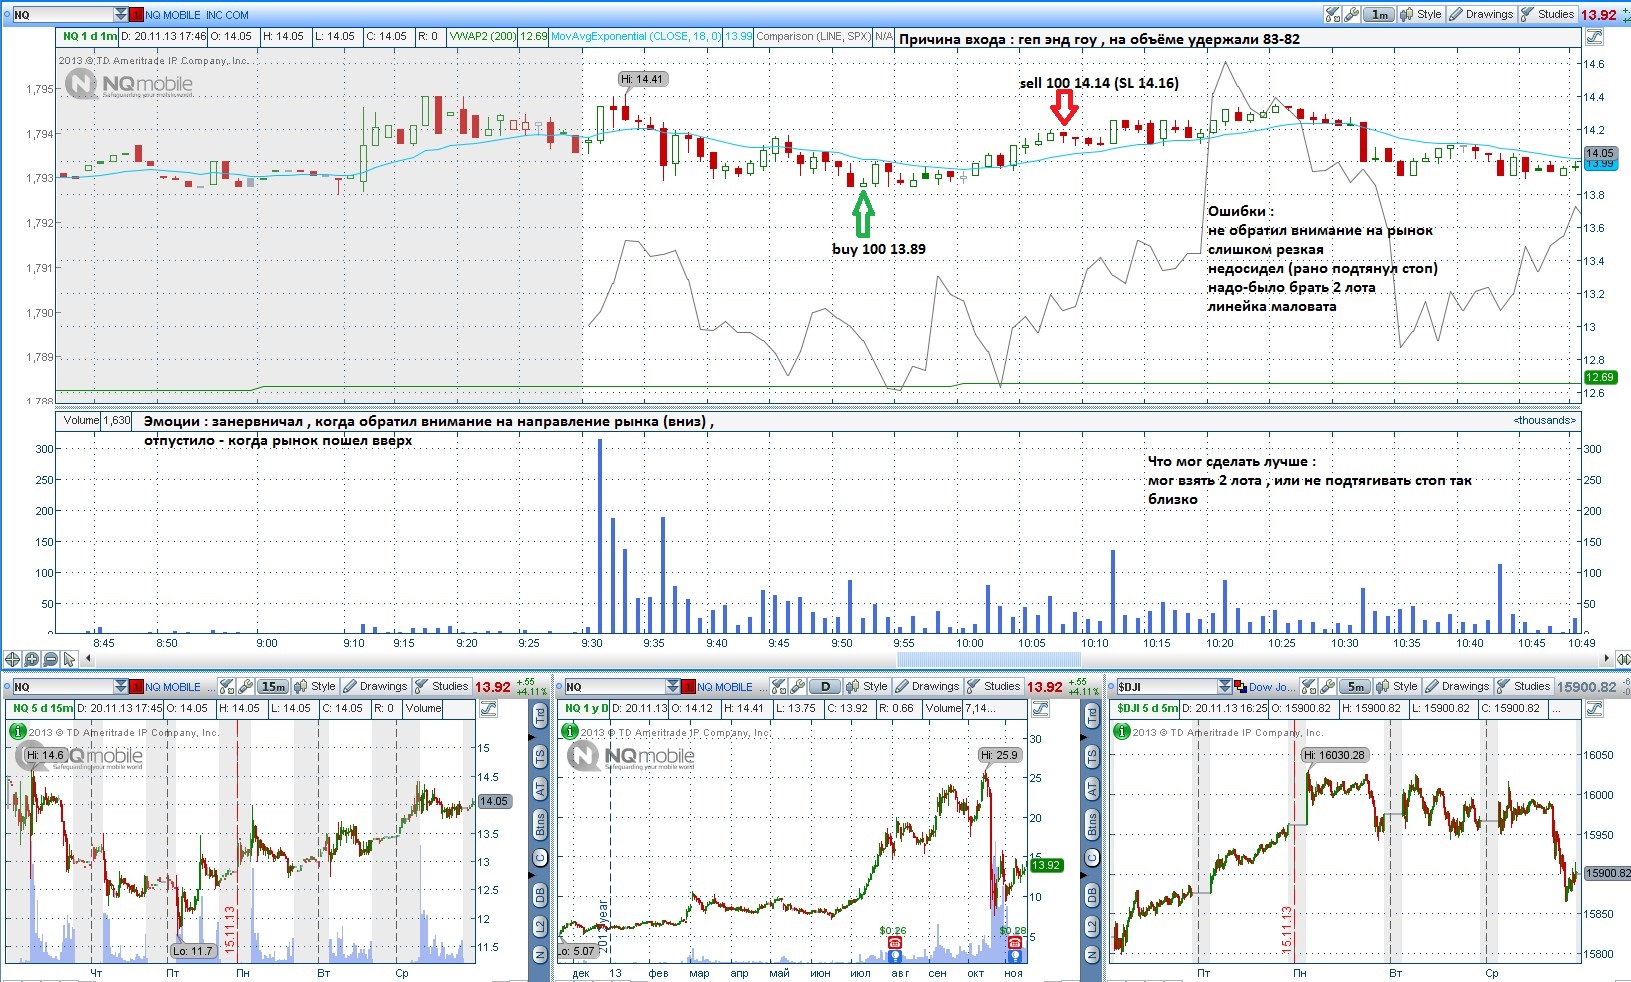Image resolution: width=1631 pixels, height=982 pixels.
Task: Open Drawings in the daily NQ chart header
Action: pyautogui.click(x=927, y=686)
